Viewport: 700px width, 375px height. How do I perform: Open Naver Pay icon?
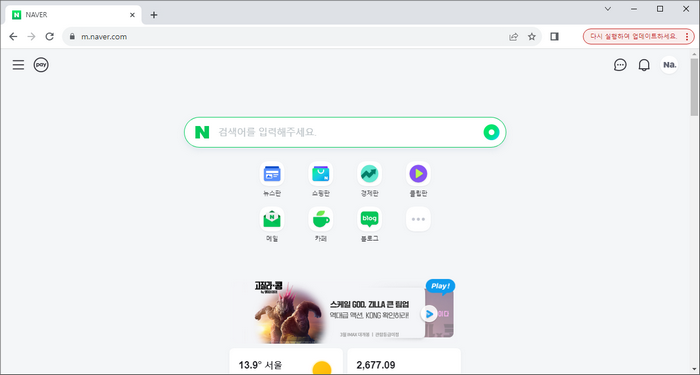coord(41,65)
